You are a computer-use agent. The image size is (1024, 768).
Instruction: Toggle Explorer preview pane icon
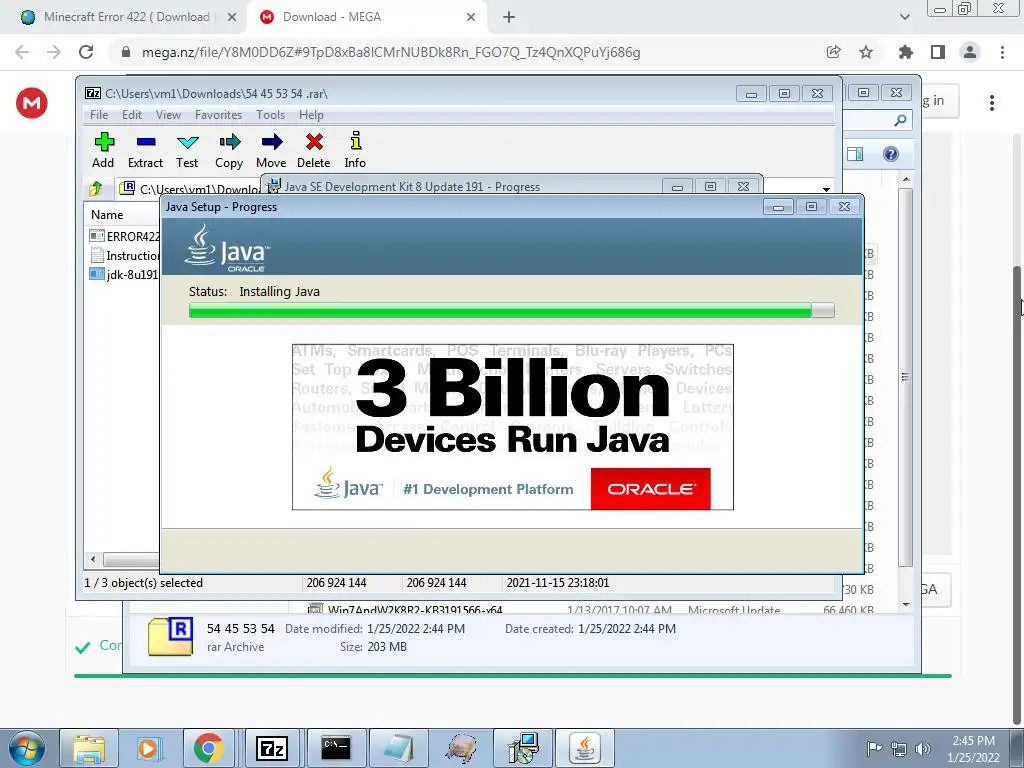855,154
